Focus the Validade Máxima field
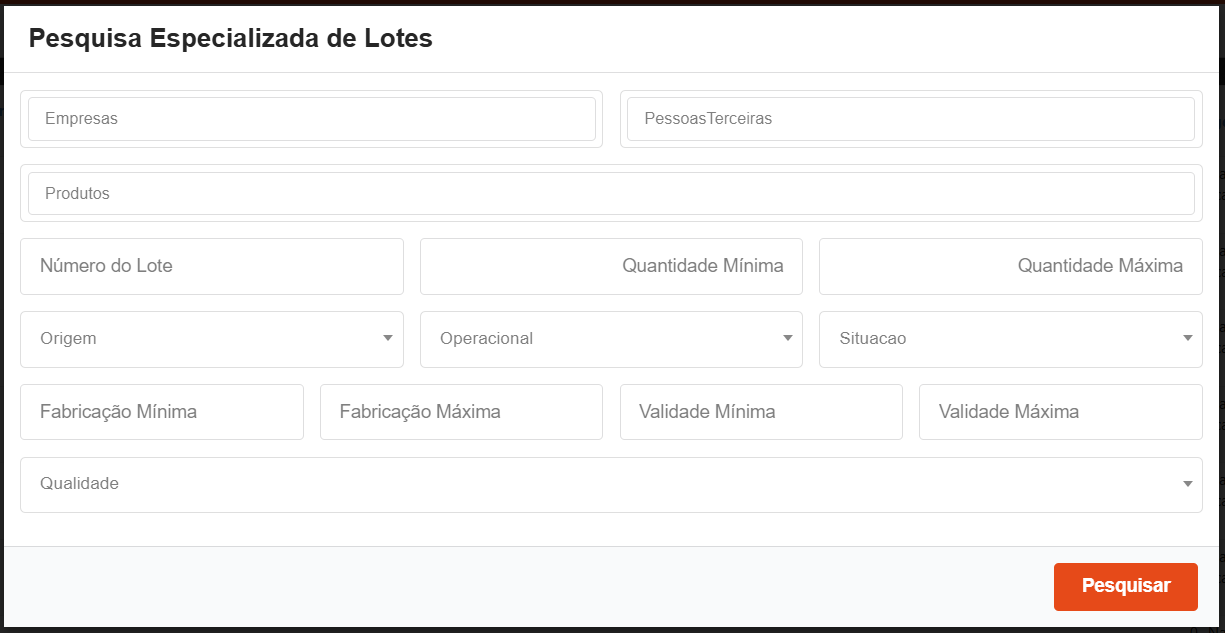Screen dimensions: 1225x633 [1060, 412]
